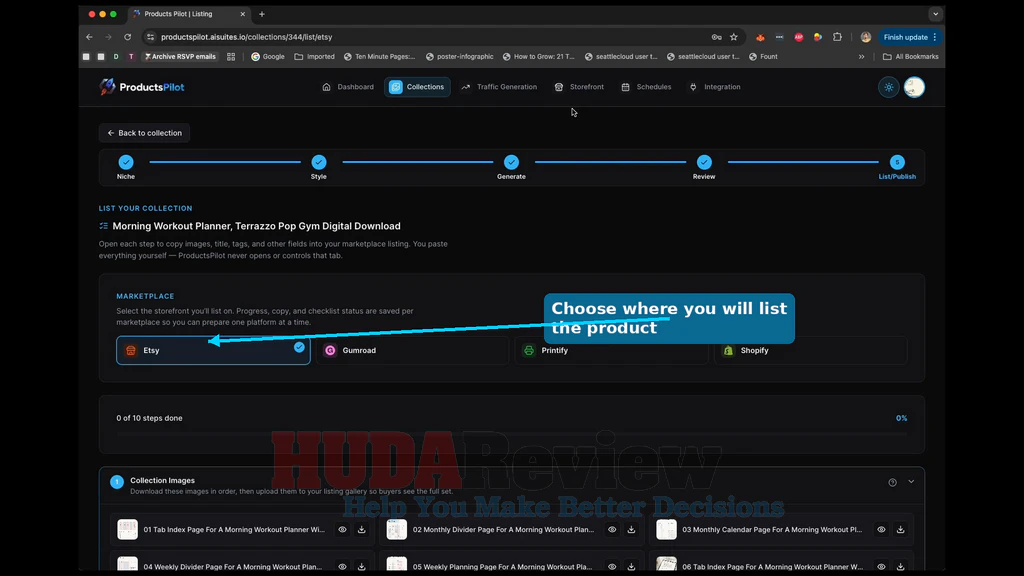Select Shopify marketplace

click(x=810, y=350)
